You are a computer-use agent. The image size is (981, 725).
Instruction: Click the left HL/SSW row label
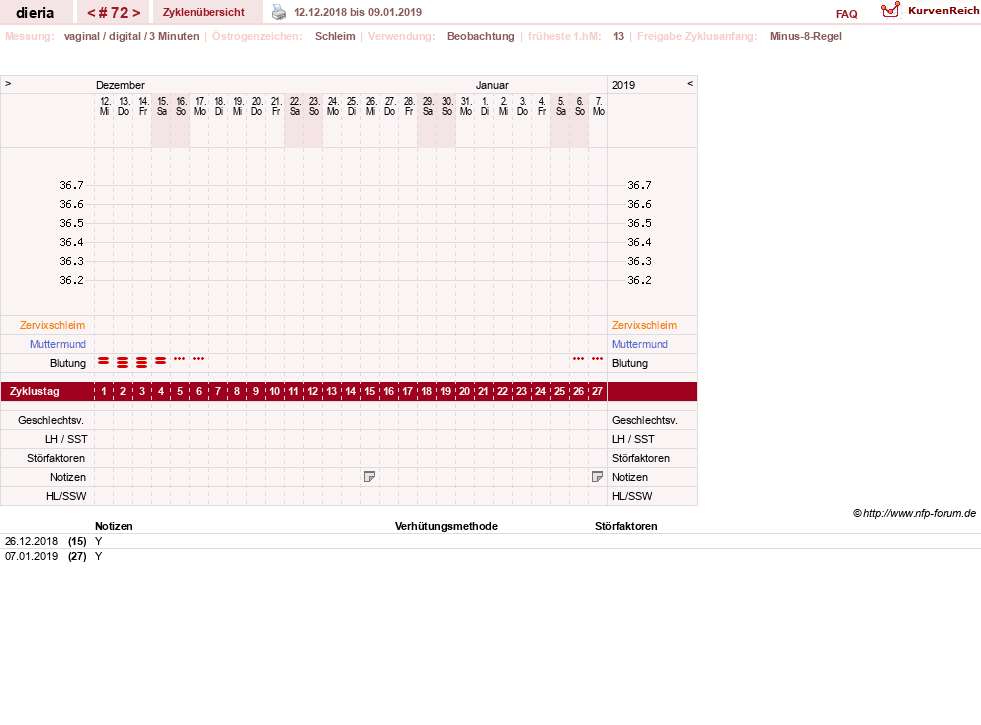point(66,496)
